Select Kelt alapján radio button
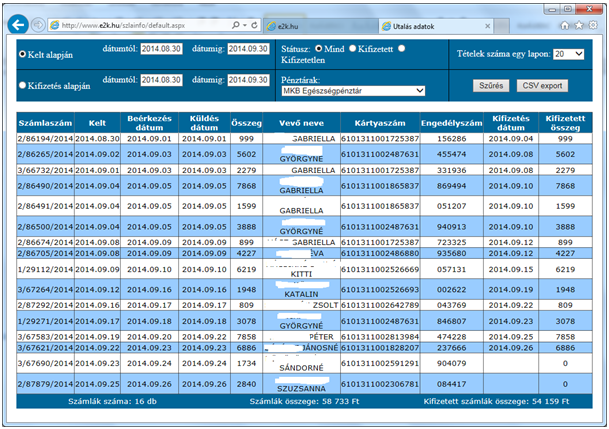The height and width of the screenshot is (429, 609). [x=23, y=54]
